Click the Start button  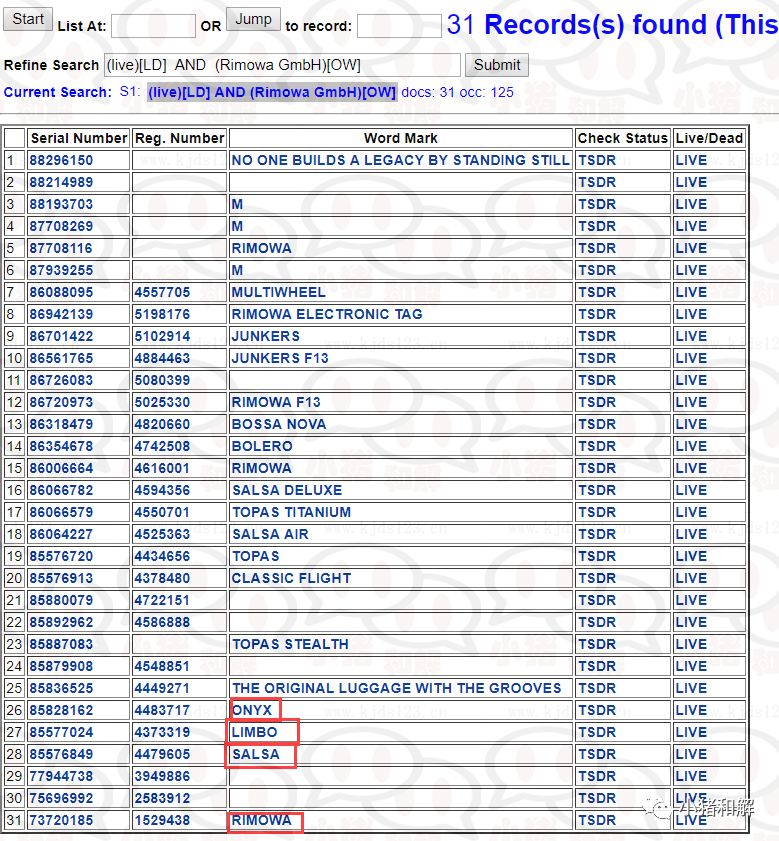pyautogui.click(x=28, y=19)
